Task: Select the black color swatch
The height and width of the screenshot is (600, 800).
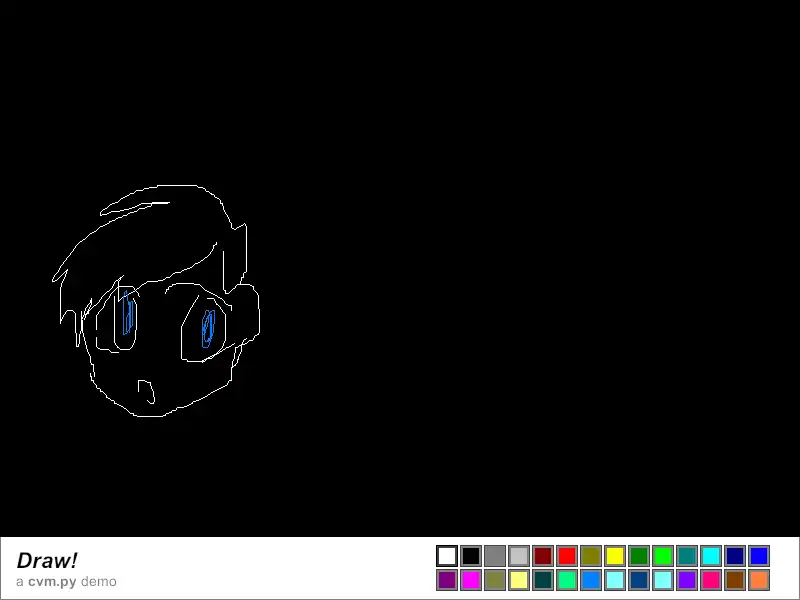Action: pos(471,556)
